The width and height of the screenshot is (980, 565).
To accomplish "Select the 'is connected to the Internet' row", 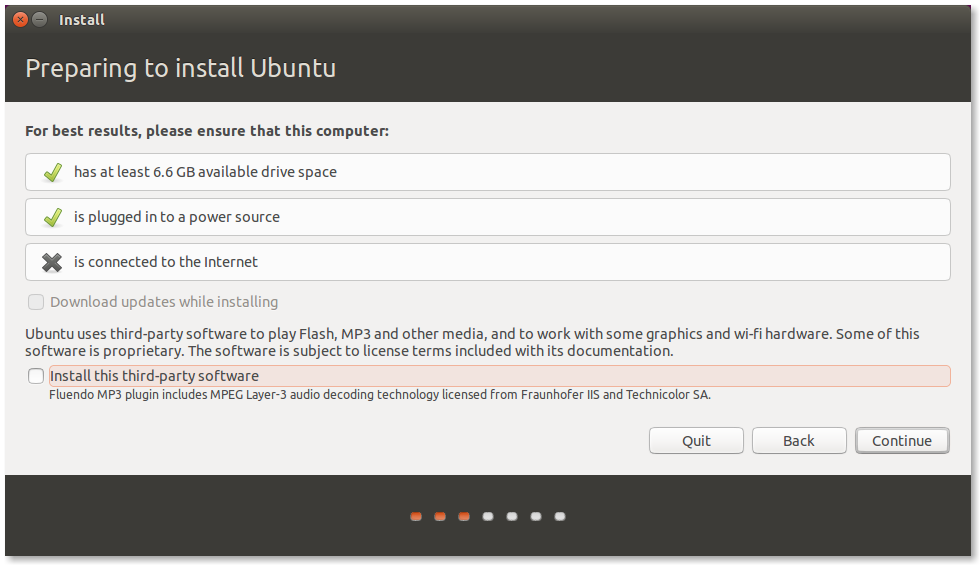I will (x=487, y=262).
